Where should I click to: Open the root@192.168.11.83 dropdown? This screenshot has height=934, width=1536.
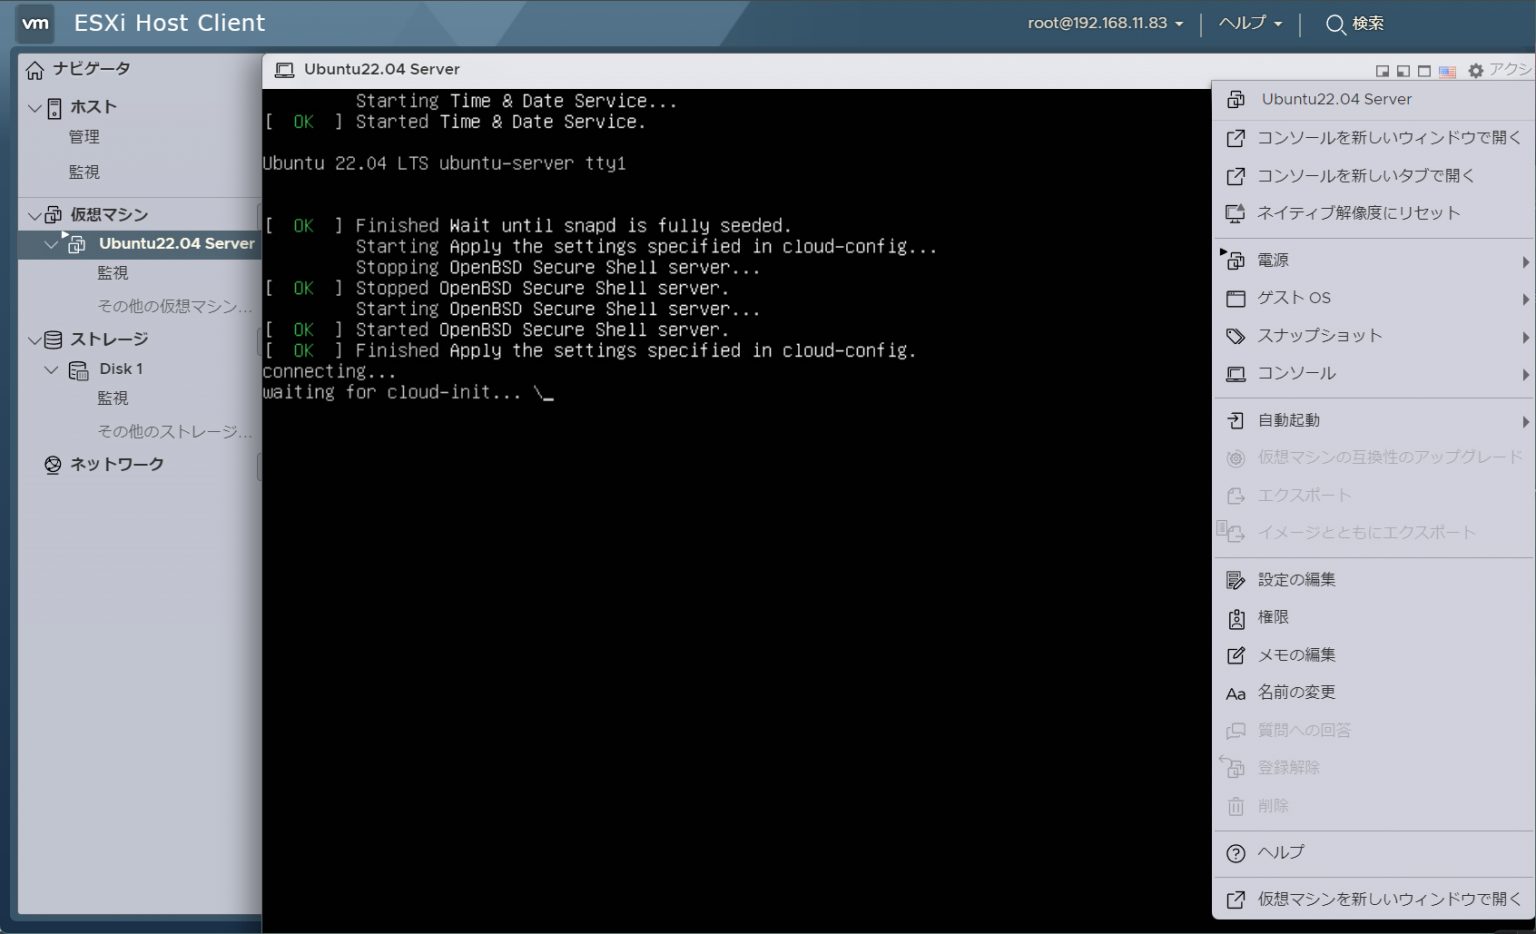pos(1105,23)
